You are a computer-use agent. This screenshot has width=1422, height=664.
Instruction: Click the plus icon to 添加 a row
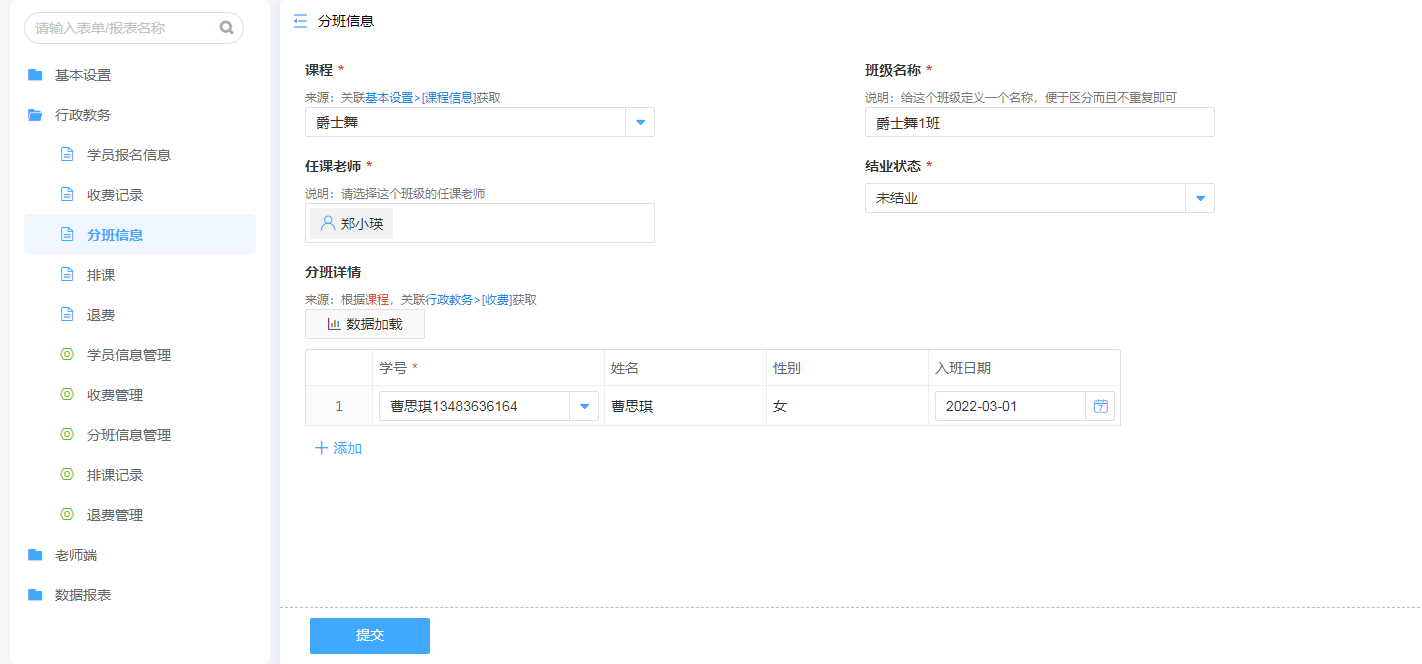point(321,448)
